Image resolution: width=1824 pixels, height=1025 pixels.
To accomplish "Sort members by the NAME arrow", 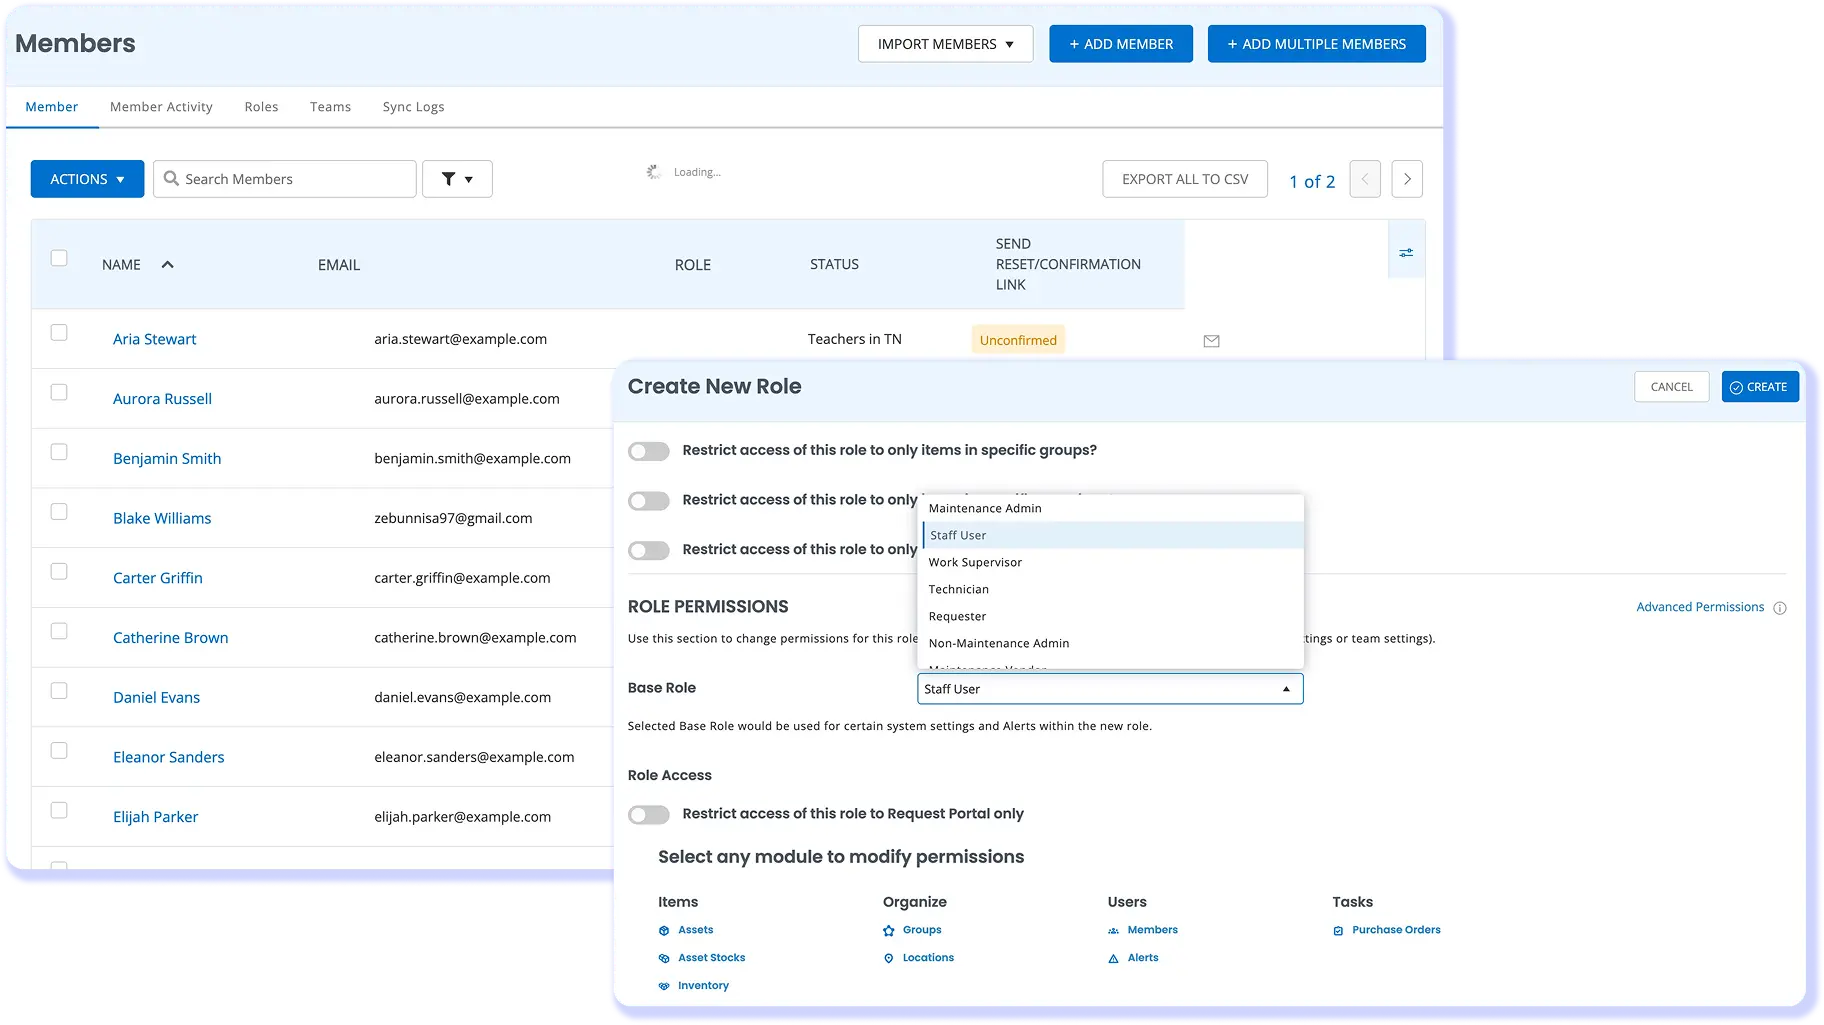I will pyautogui.click(x=168, y=265).
